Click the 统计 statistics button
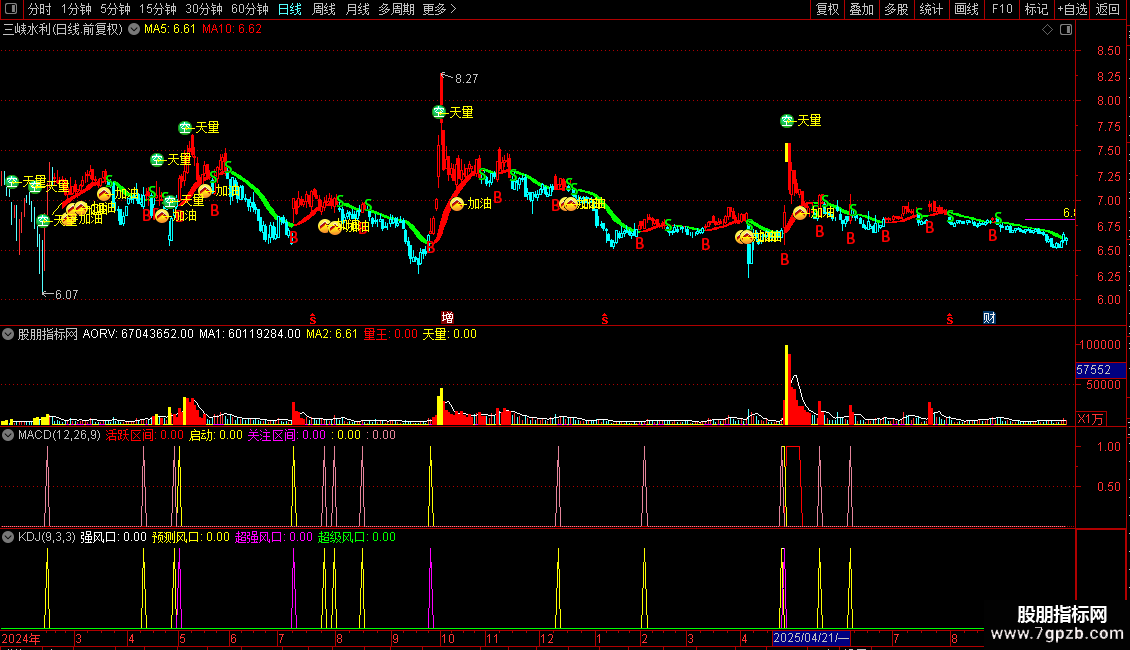This screenshot has height=650, width=1130. click(931, 9)
